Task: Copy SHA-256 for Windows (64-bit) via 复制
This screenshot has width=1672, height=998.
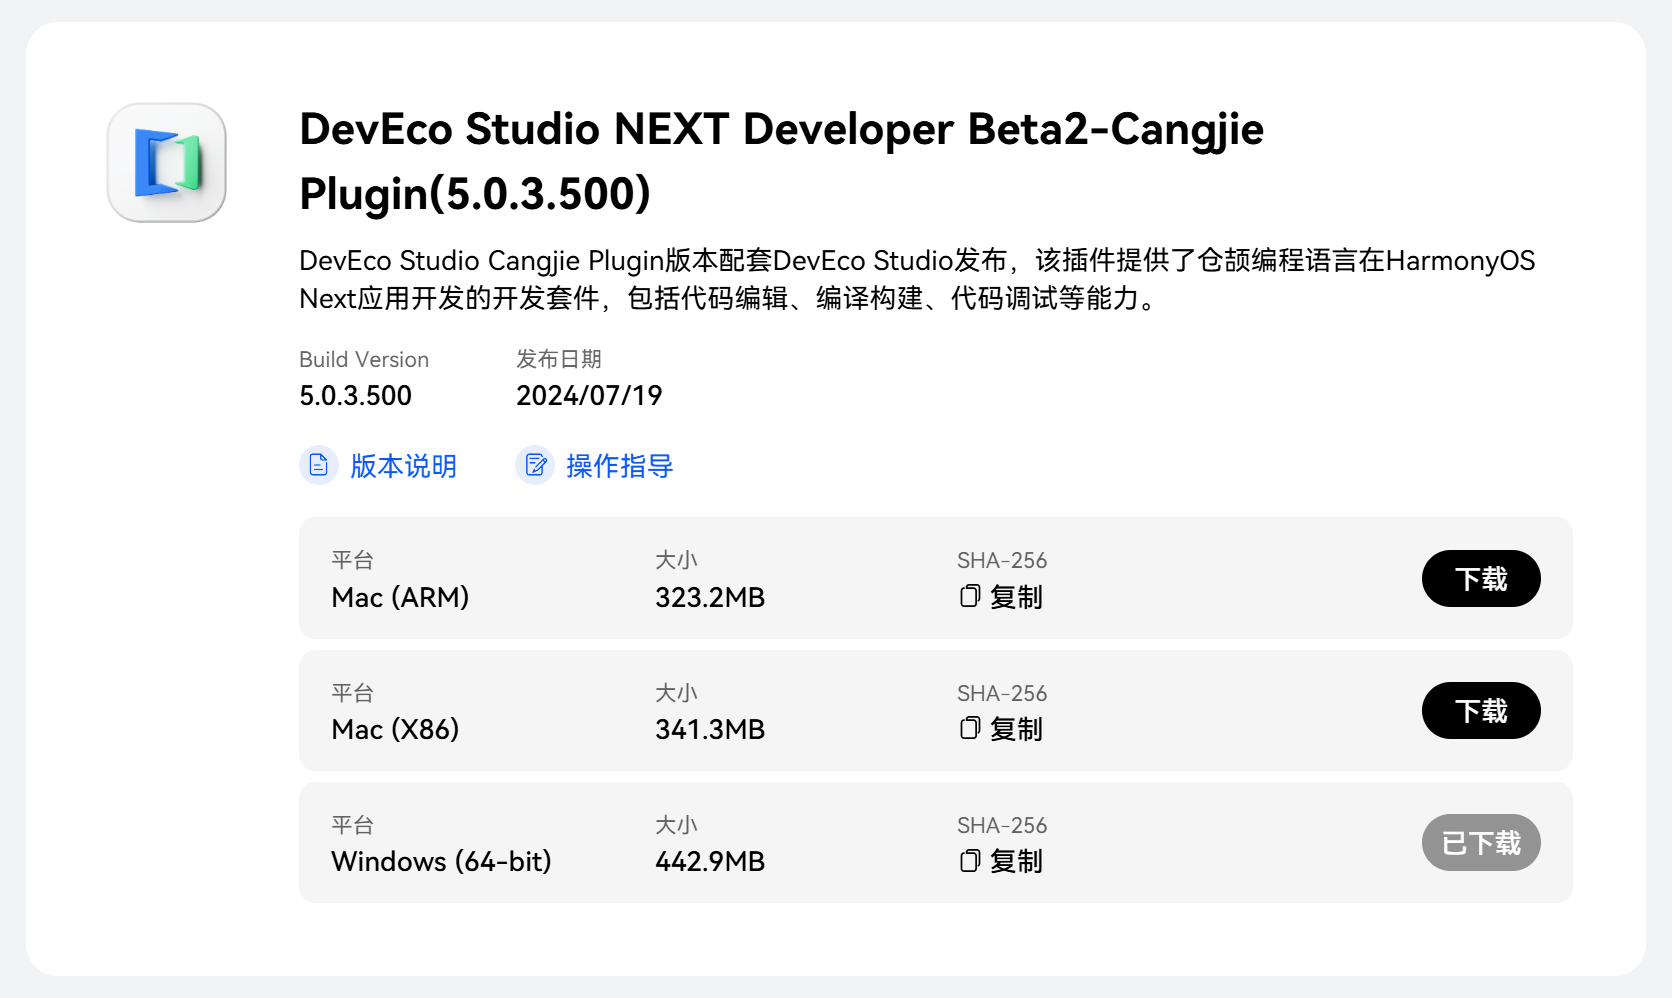Action: (1016, 861)
